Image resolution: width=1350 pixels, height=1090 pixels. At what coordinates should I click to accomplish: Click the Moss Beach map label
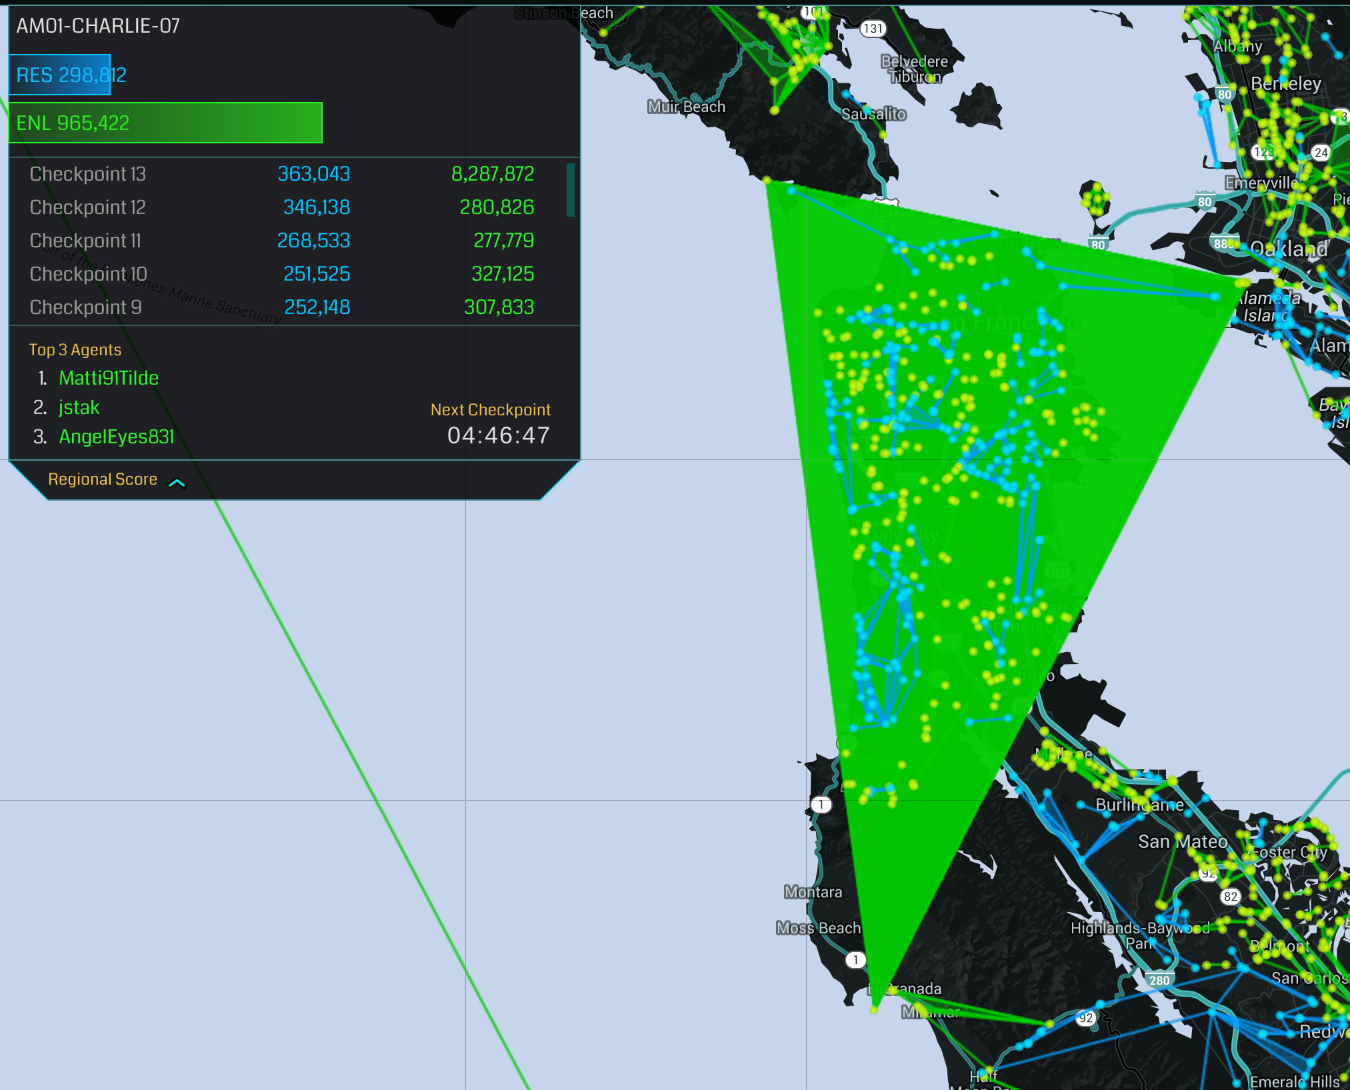(819, 928)
